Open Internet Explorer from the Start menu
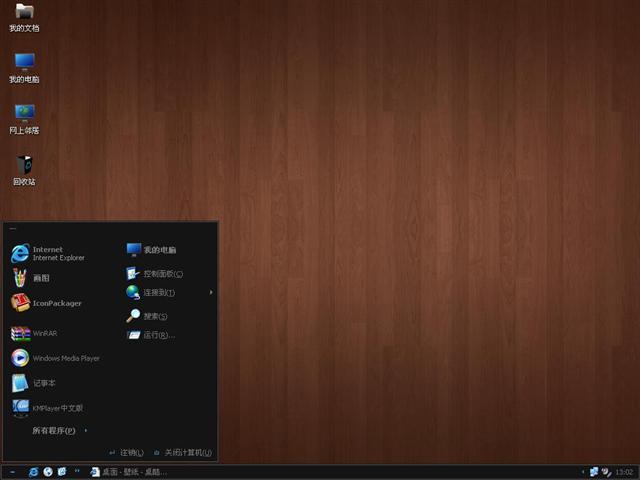The image size is (640, 480). click(48, 253)
